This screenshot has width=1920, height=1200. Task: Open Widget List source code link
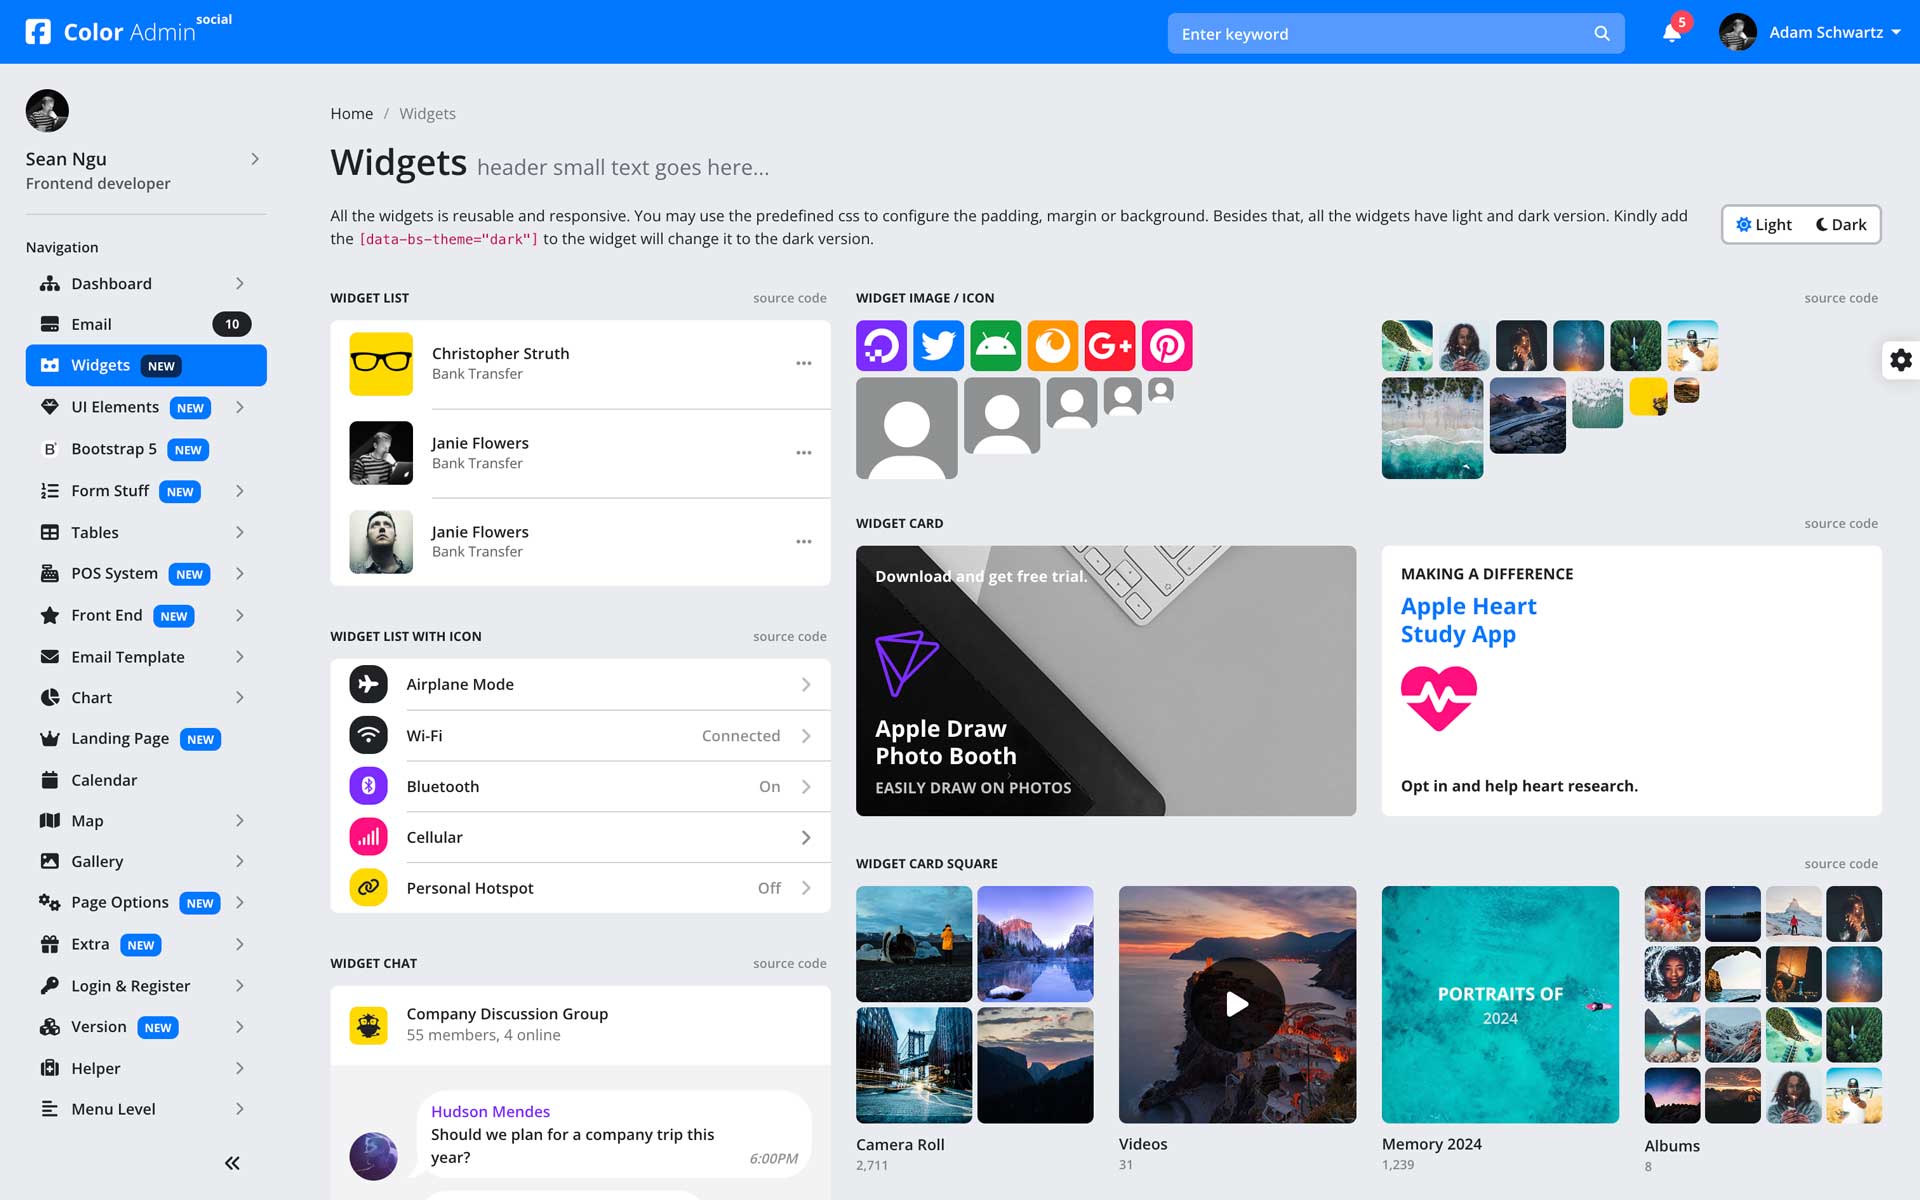pyautogui.click(x=789, y=298)
